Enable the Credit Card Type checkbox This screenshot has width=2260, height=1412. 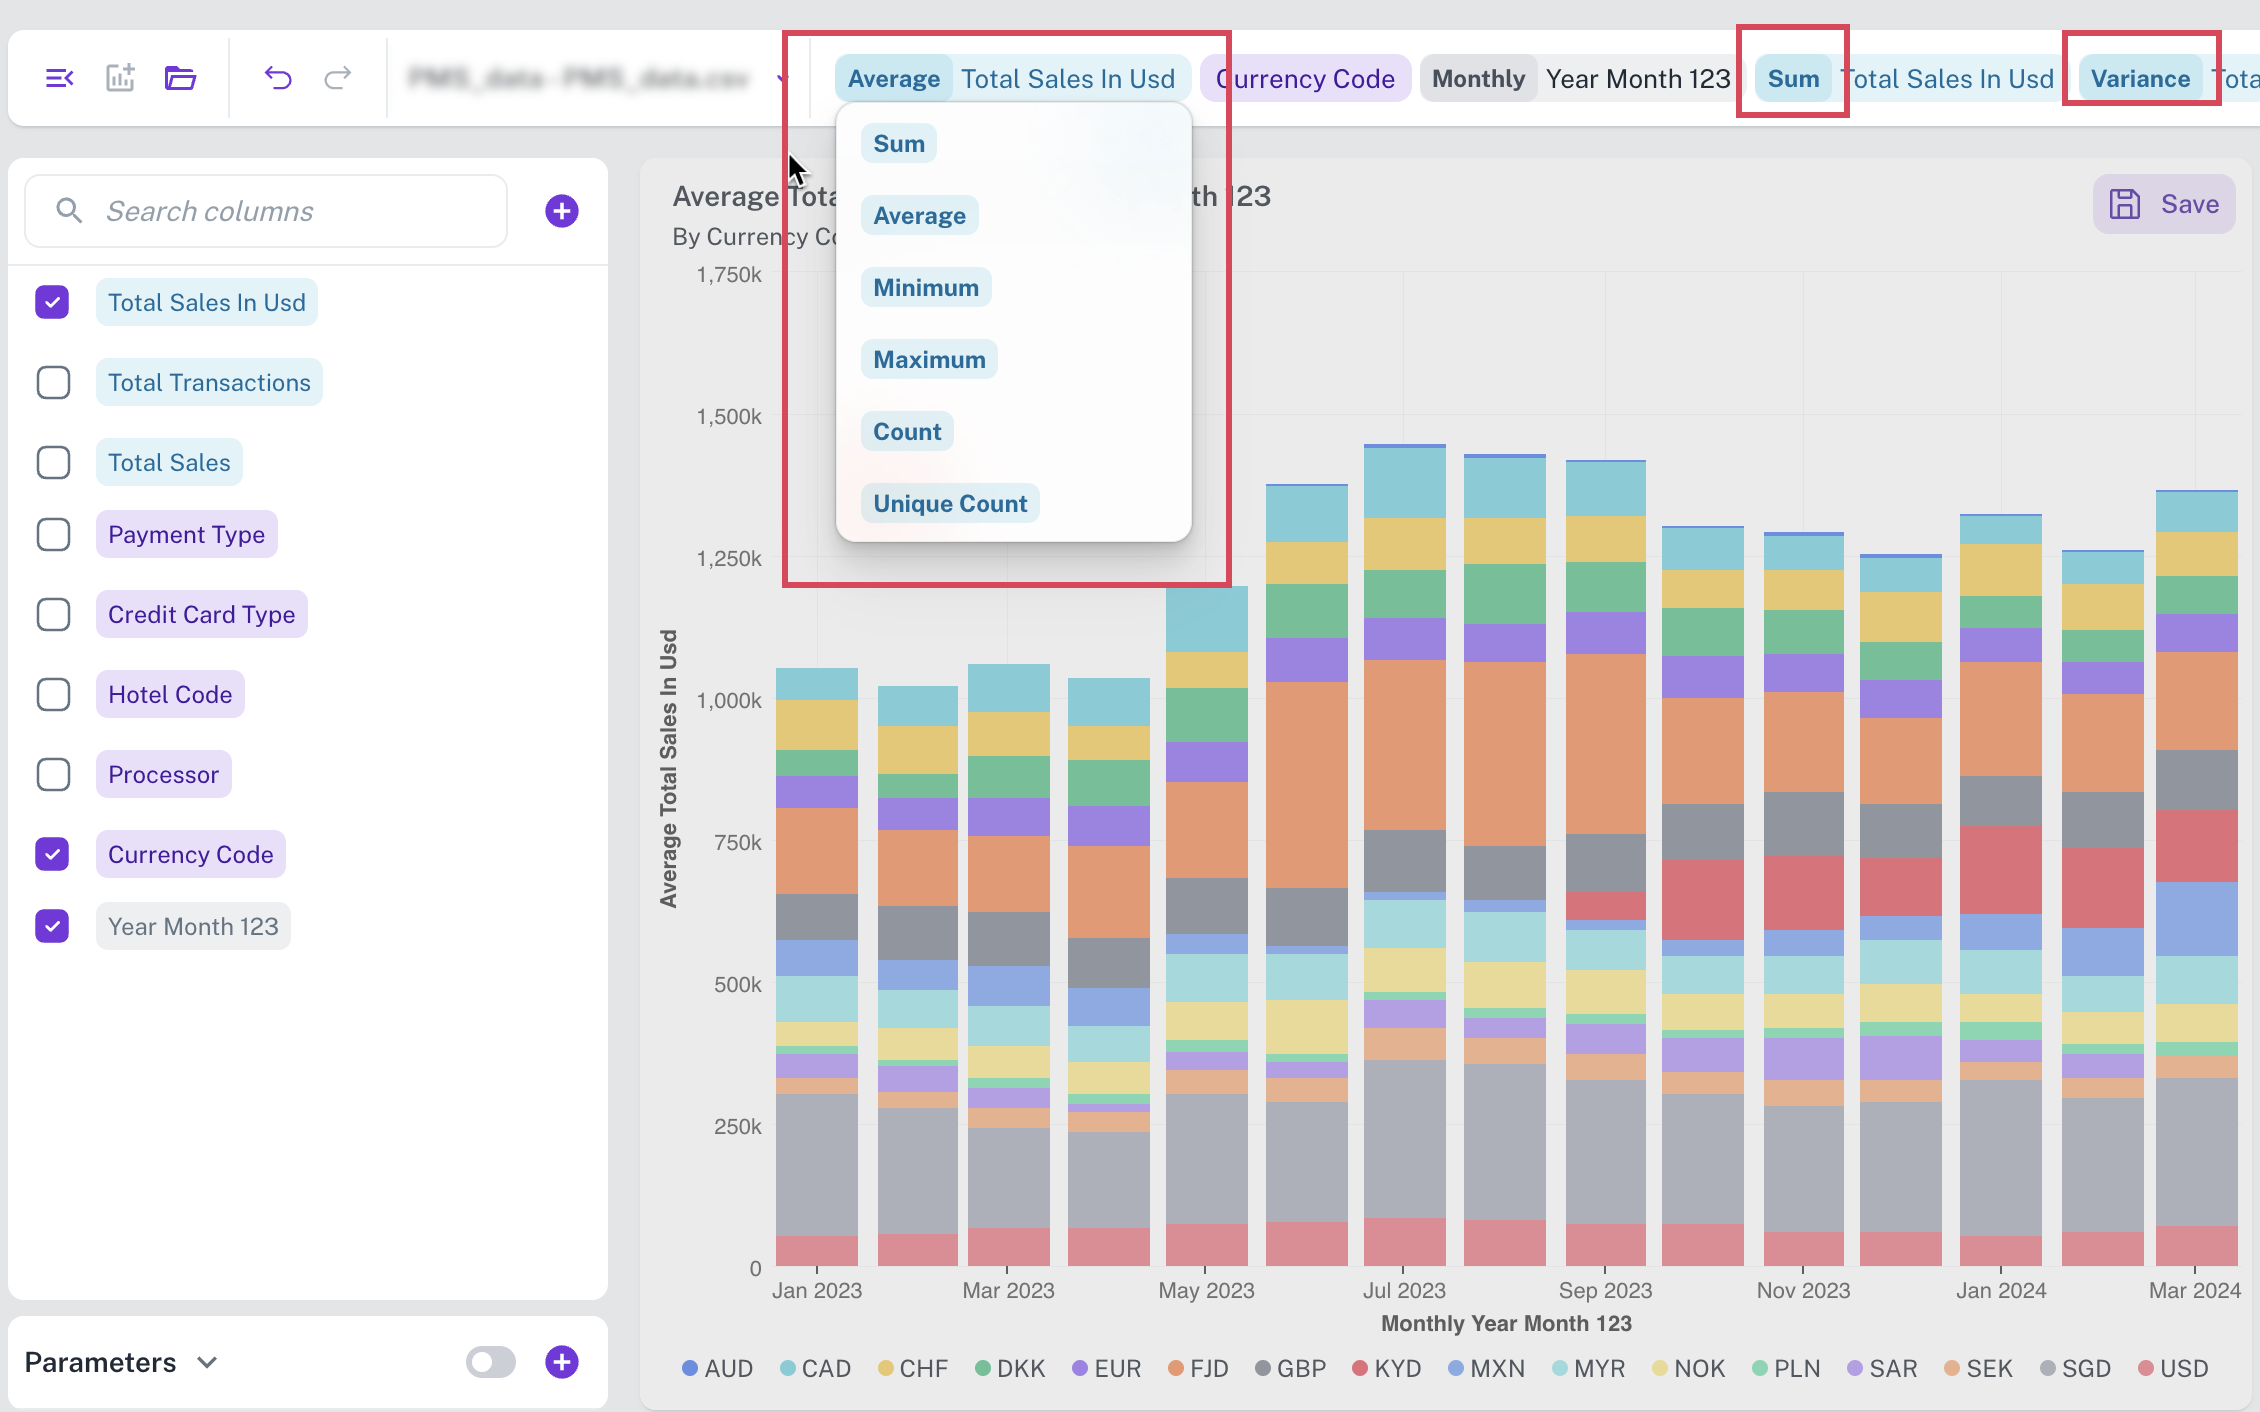[x=53, y=614]
